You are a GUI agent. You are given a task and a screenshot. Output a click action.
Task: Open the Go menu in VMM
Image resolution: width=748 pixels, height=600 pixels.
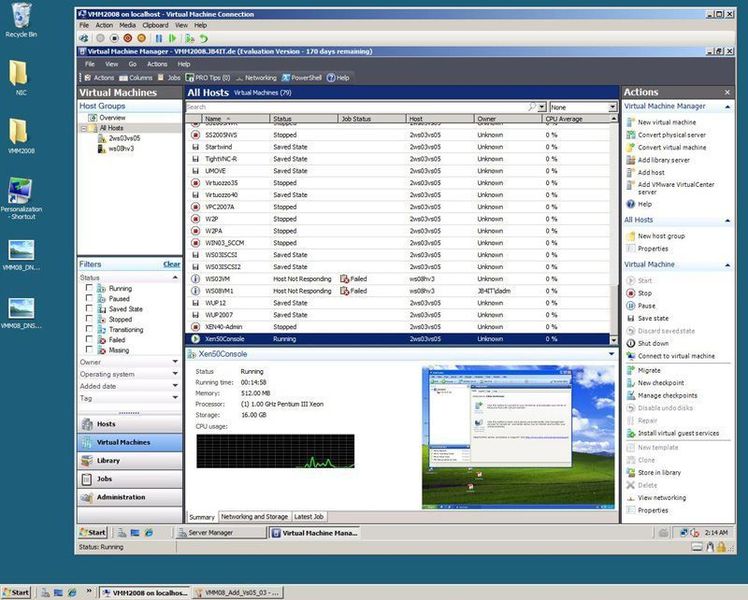pyautogui.click(x=132, y=64)
